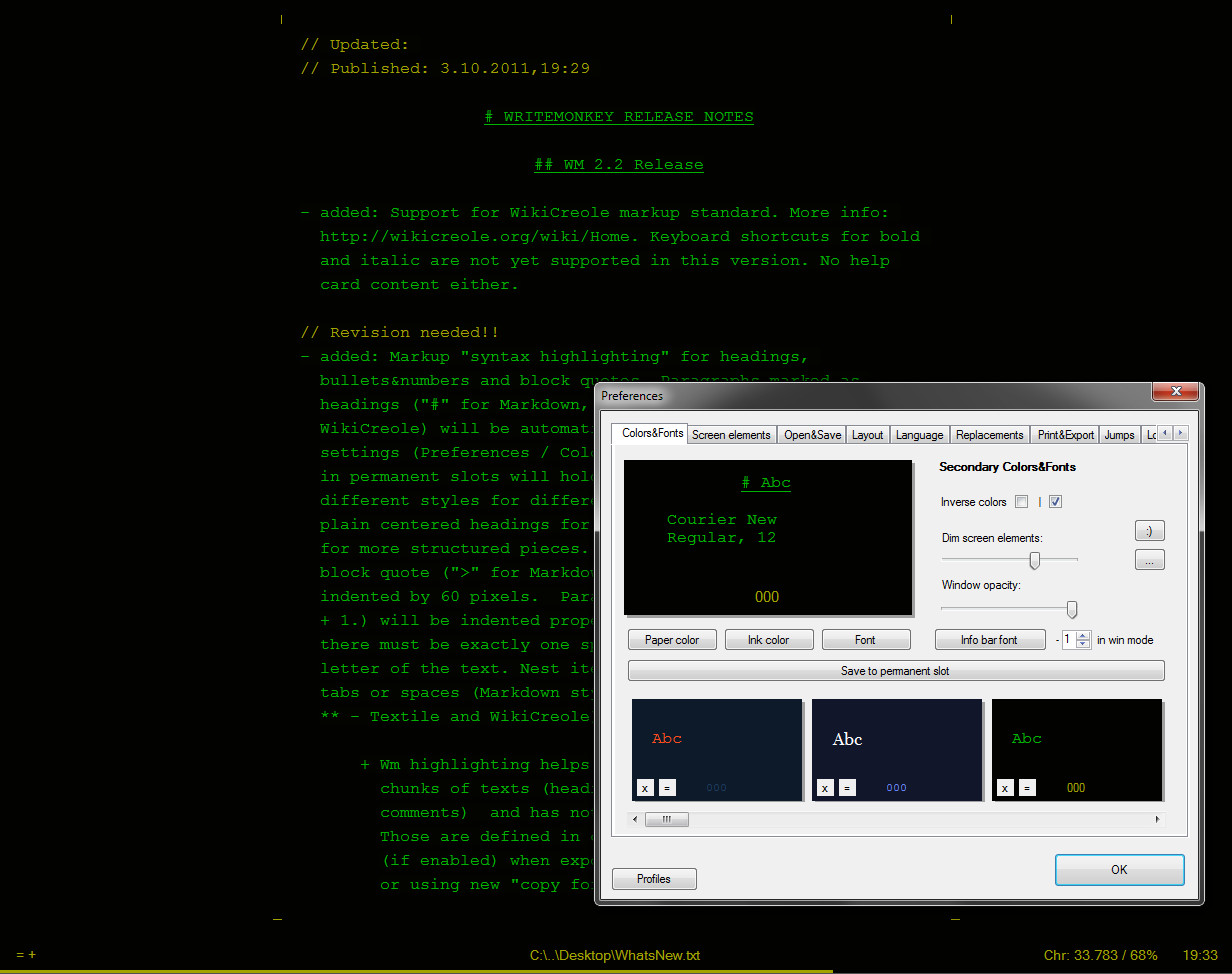Open the Print&Export tab
The image size is (1232, 974).
[1065, 435]
